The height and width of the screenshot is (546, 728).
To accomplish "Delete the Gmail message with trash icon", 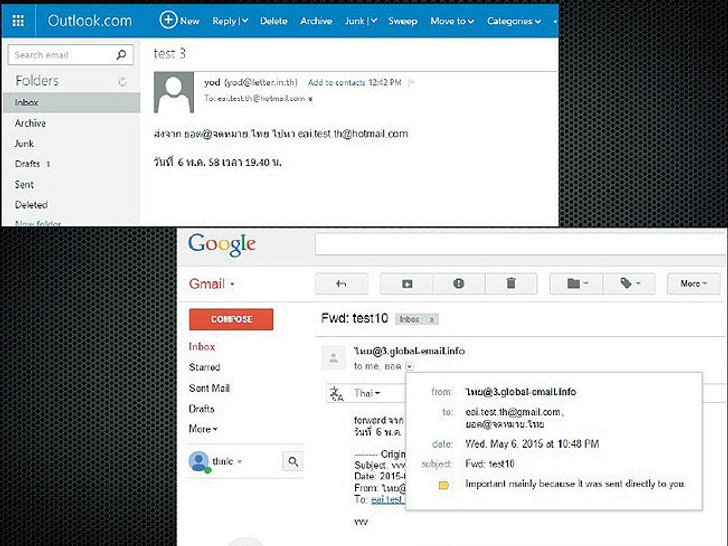I will [511, 284].
